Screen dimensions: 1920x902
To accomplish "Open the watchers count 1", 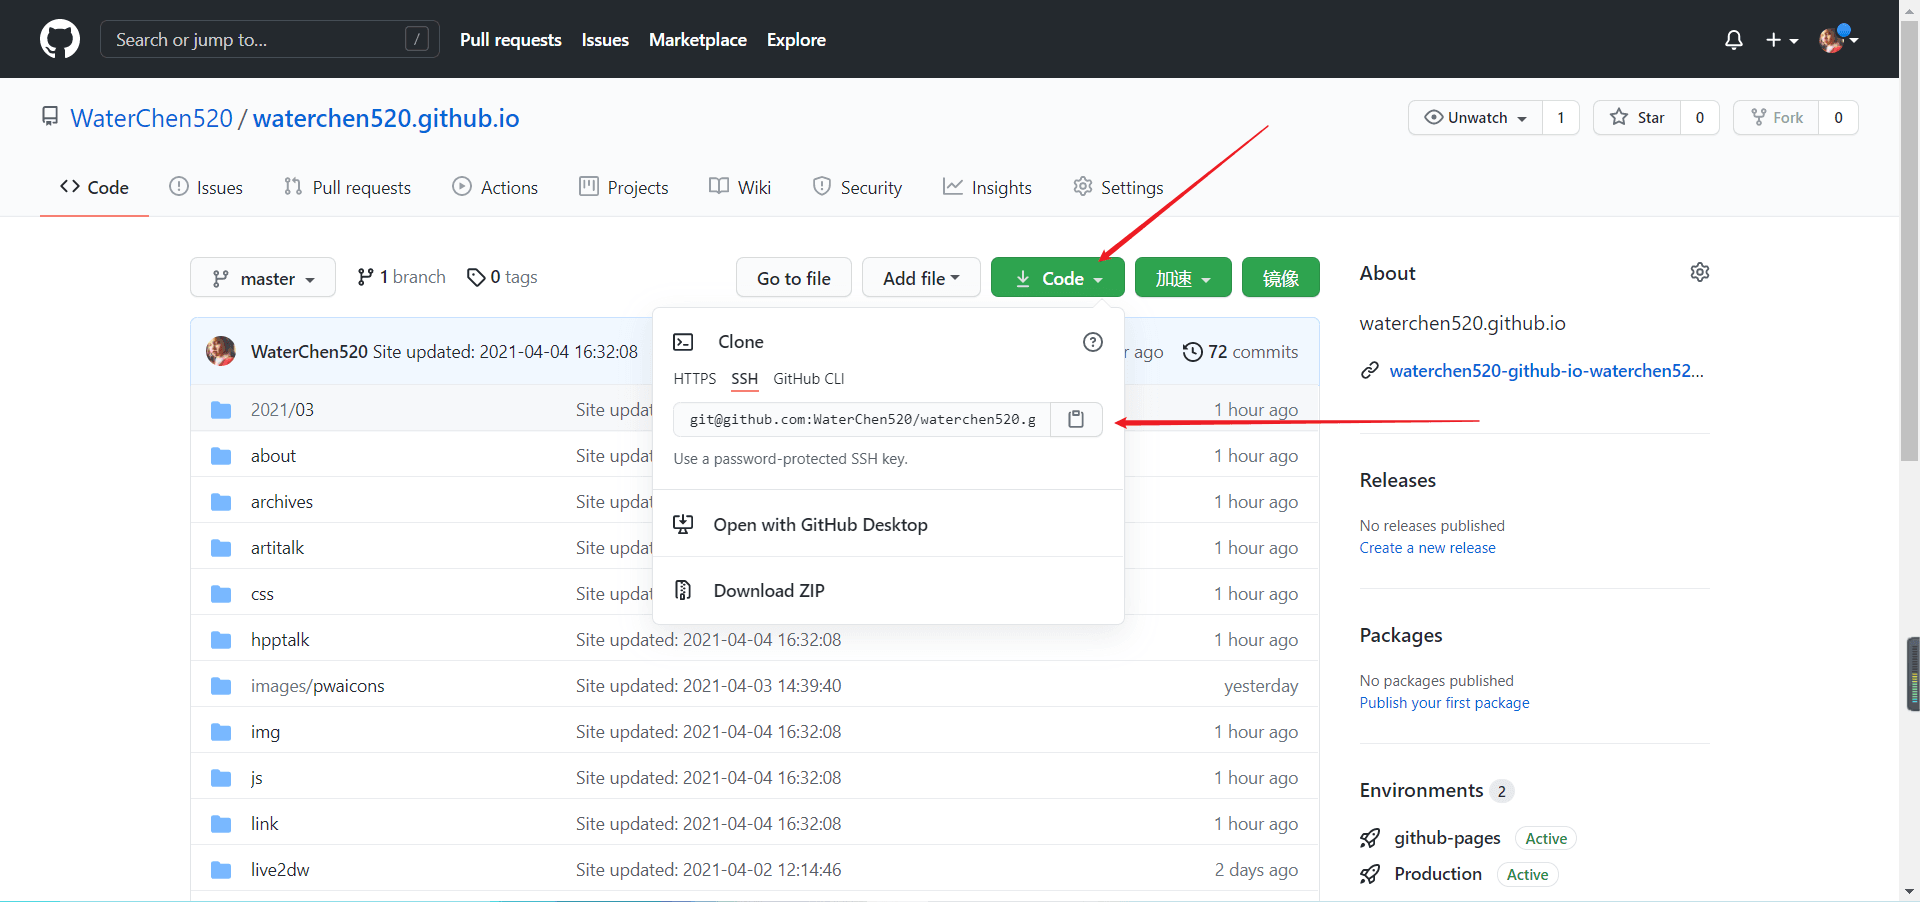I will 1560,118.
